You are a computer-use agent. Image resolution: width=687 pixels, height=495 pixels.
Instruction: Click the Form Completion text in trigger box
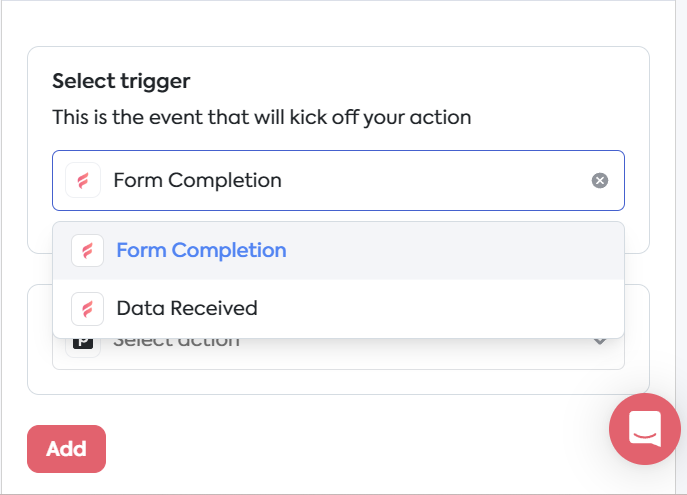tap(197, 180)
